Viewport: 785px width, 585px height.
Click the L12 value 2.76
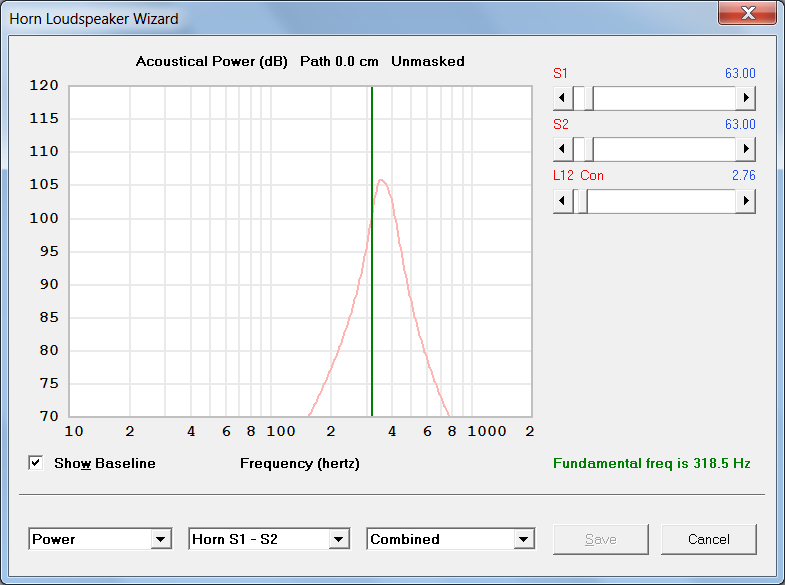pyautogui.click(x=743, y=175)
